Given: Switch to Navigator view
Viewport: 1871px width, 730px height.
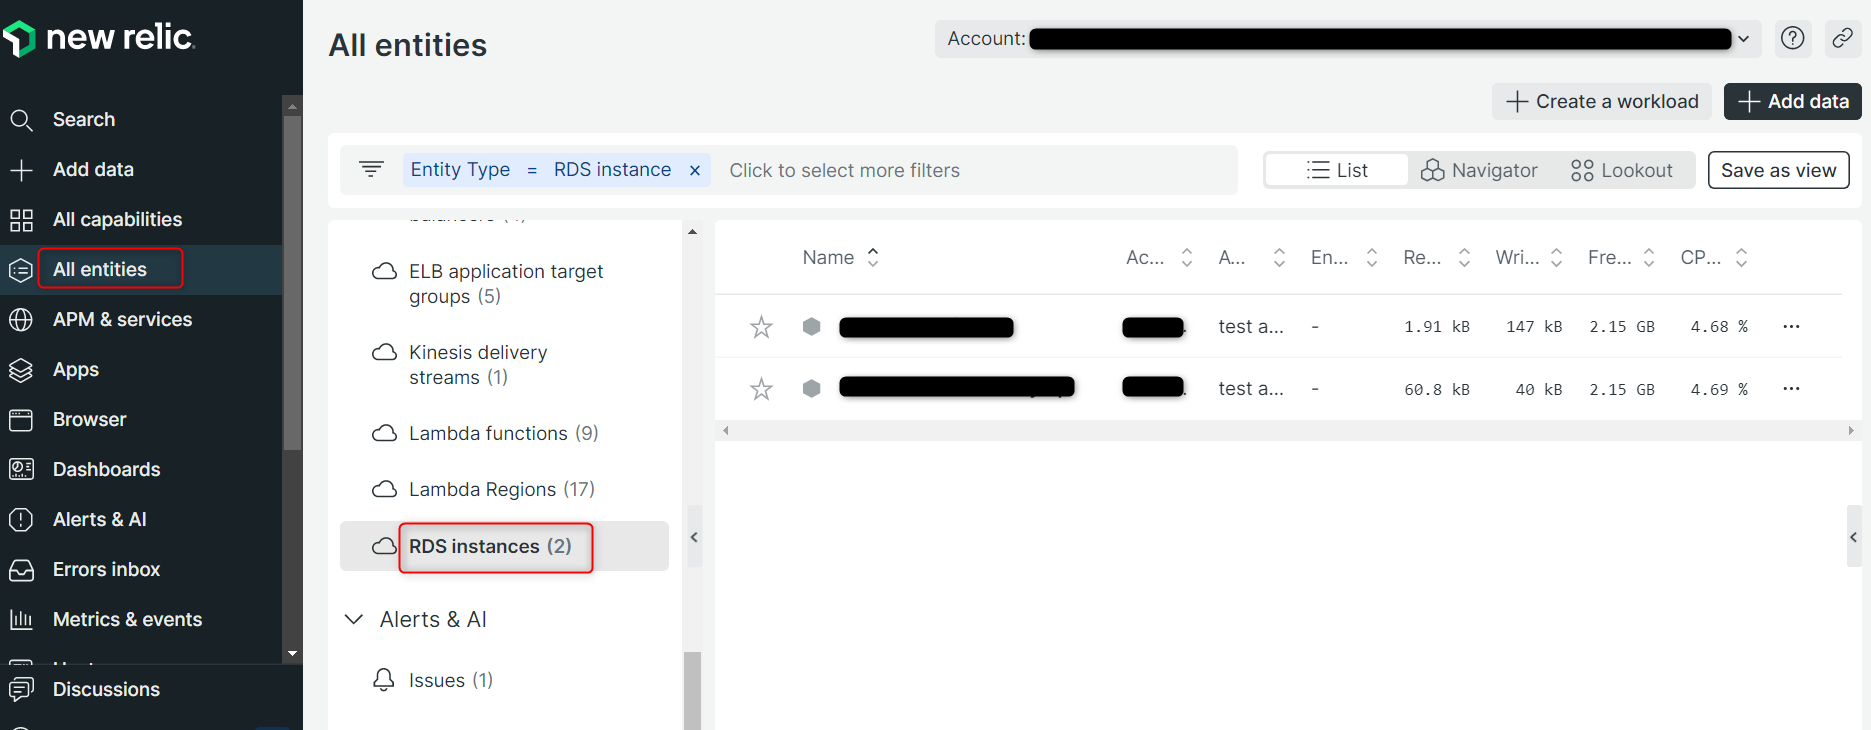Looking at the screenshot, I should [x=1479, y=170].
